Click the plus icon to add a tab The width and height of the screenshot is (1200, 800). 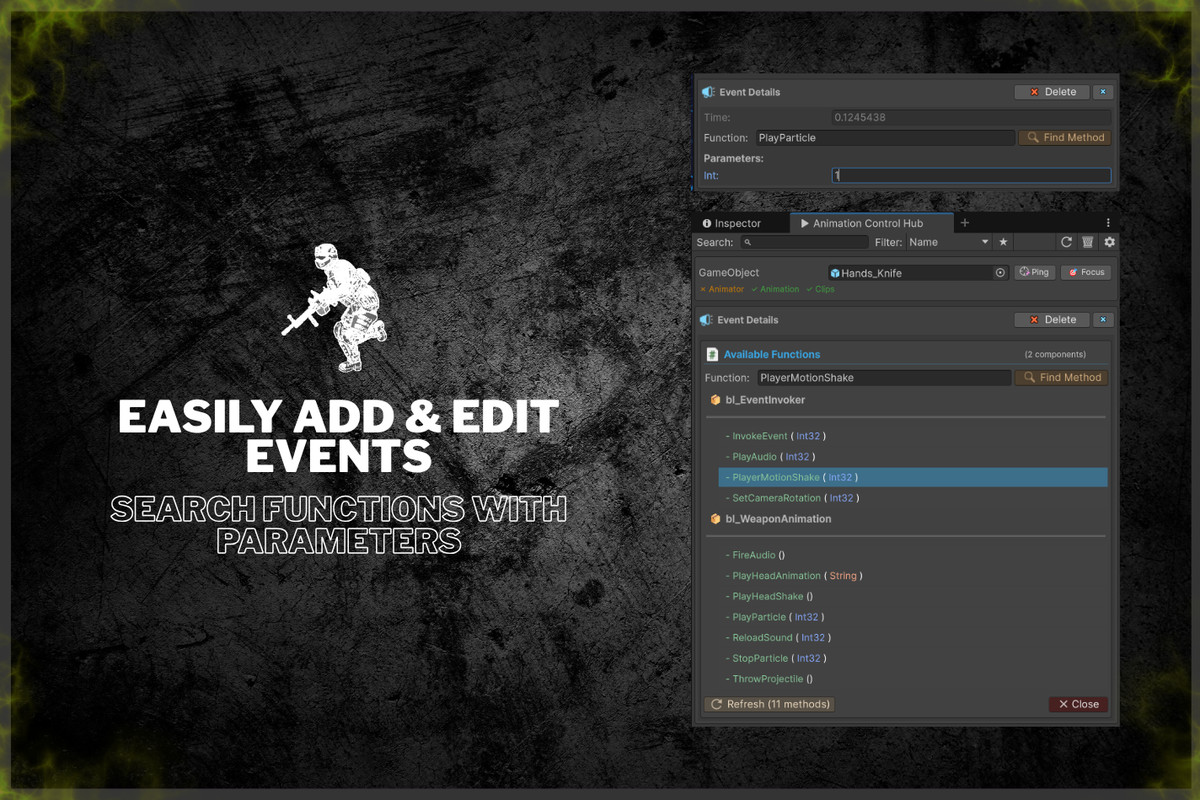click(x=965, y=223)
